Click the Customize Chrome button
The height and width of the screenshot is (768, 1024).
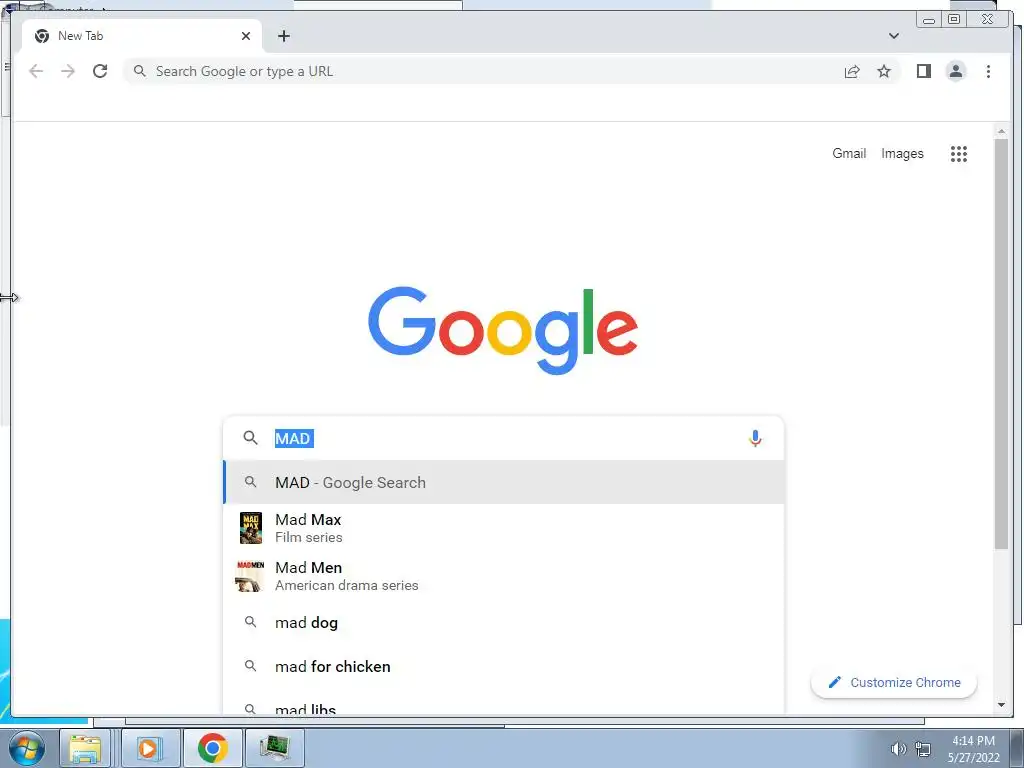pyautogui.click(x=893, y=682)
